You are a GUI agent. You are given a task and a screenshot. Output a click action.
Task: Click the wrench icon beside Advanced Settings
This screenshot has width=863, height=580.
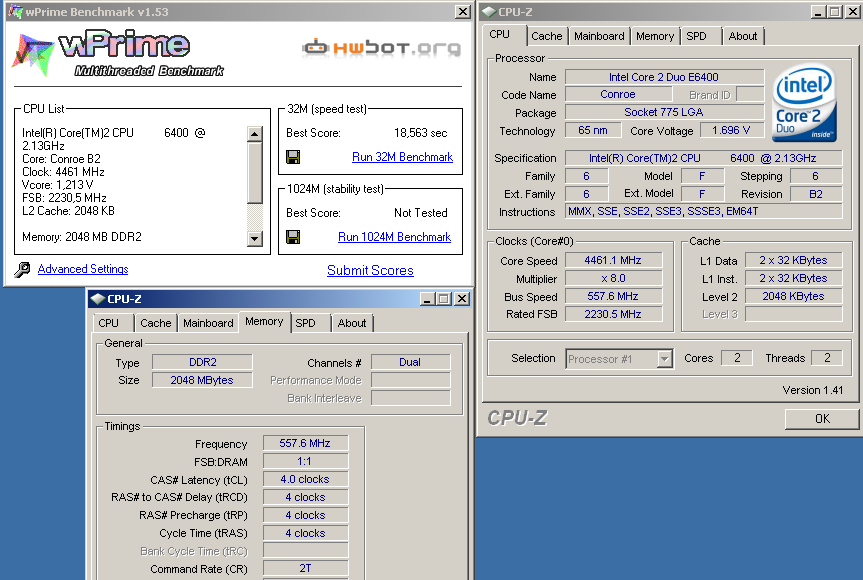[x=23, y=270]
